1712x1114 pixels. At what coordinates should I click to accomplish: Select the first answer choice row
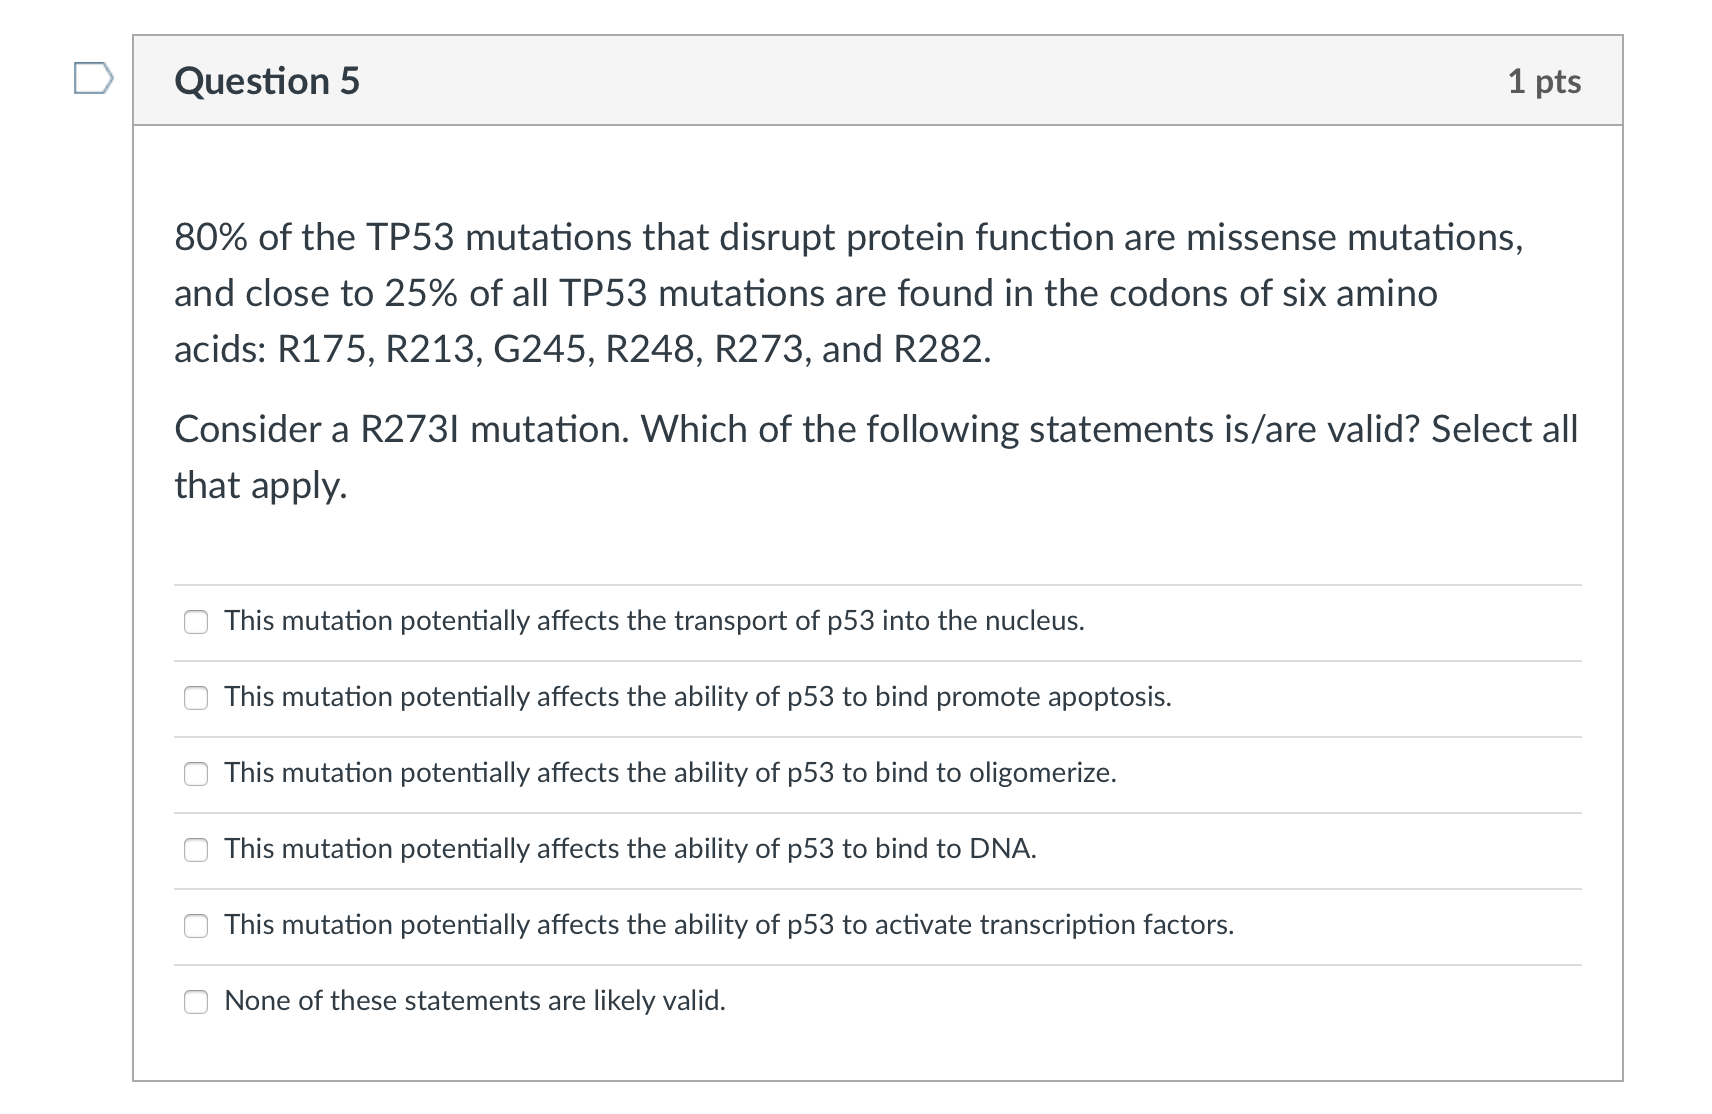[654, 621]
